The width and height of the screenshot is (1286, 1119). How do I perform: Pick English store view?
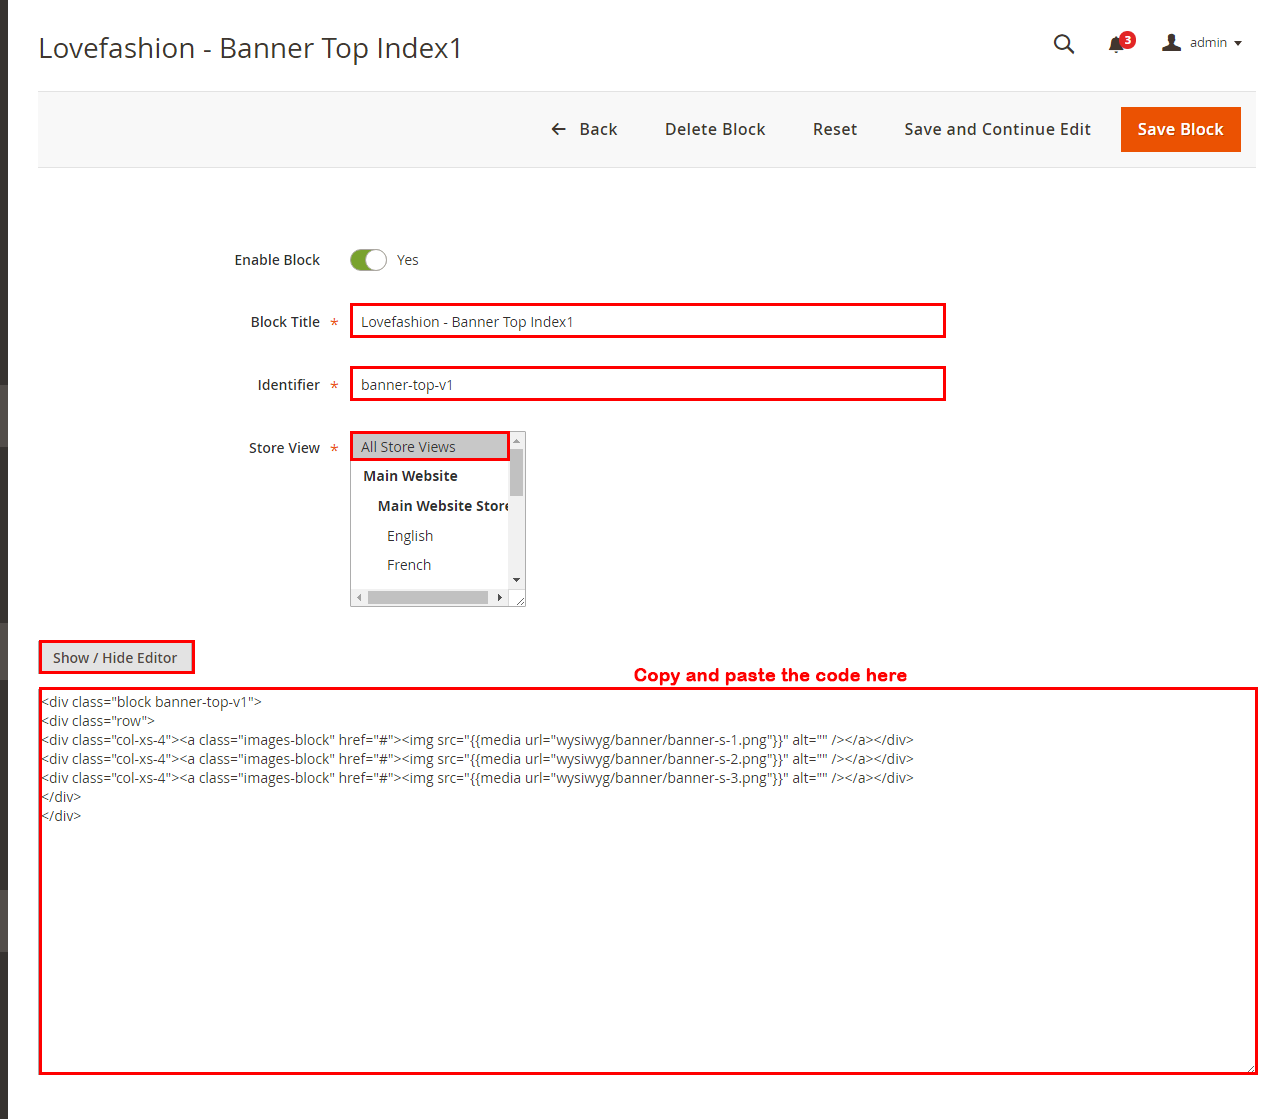point(410,536)
